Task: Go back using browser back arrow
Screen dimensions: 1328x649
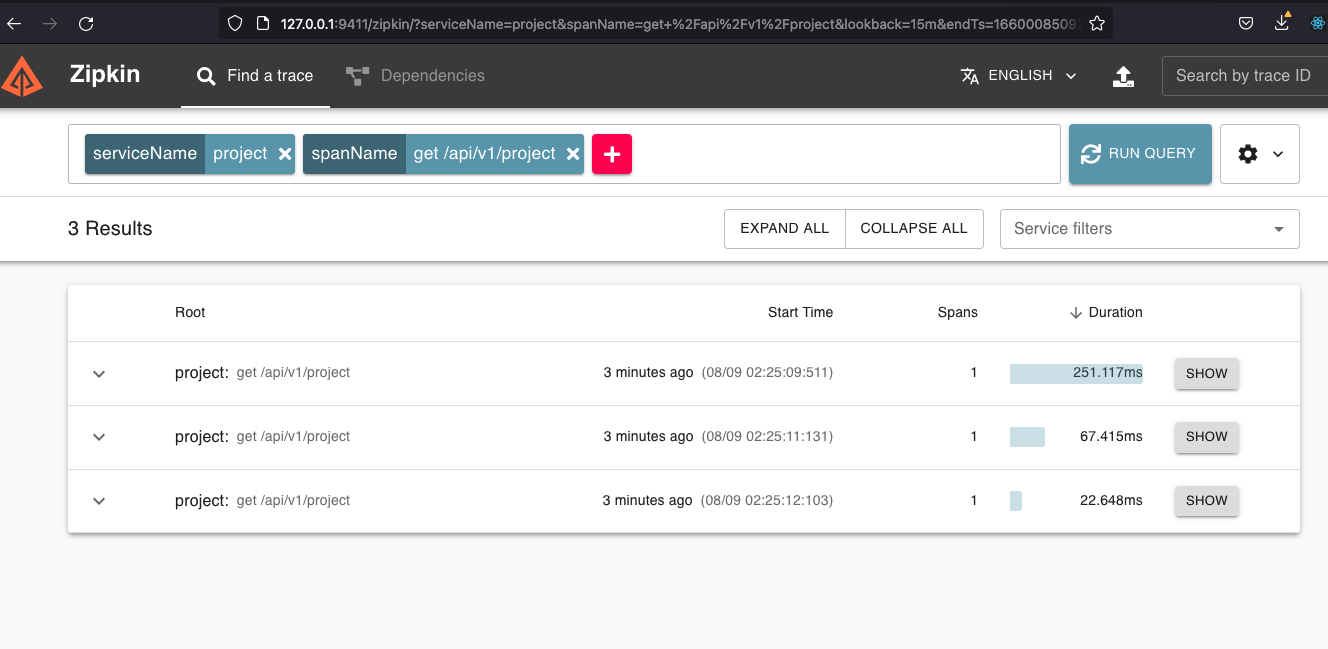Action: click(13, 23)
